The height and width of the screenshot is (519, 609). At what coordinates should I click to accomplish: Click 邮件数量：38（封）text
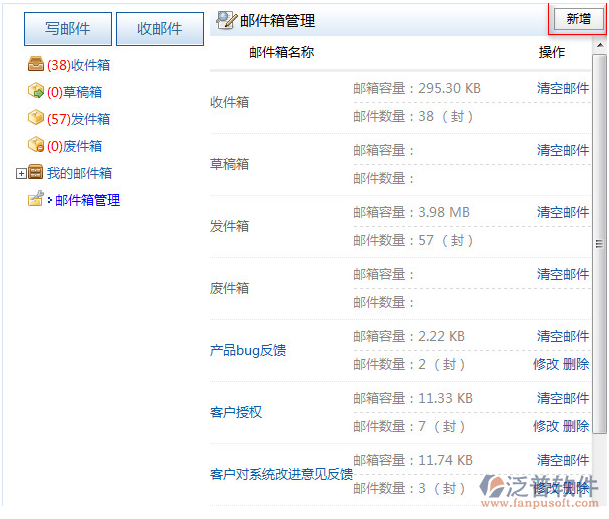[413, 117]
